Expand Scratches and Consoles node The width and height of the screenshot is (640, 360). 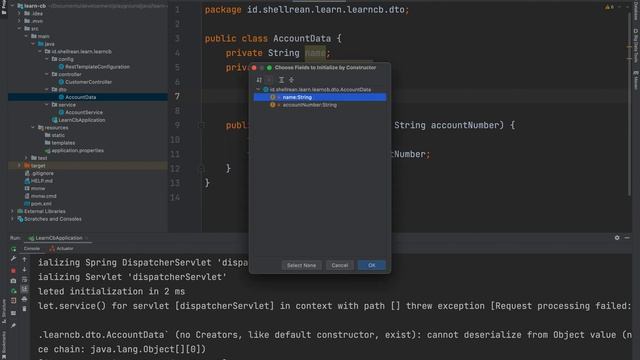[x=12, y=219]
